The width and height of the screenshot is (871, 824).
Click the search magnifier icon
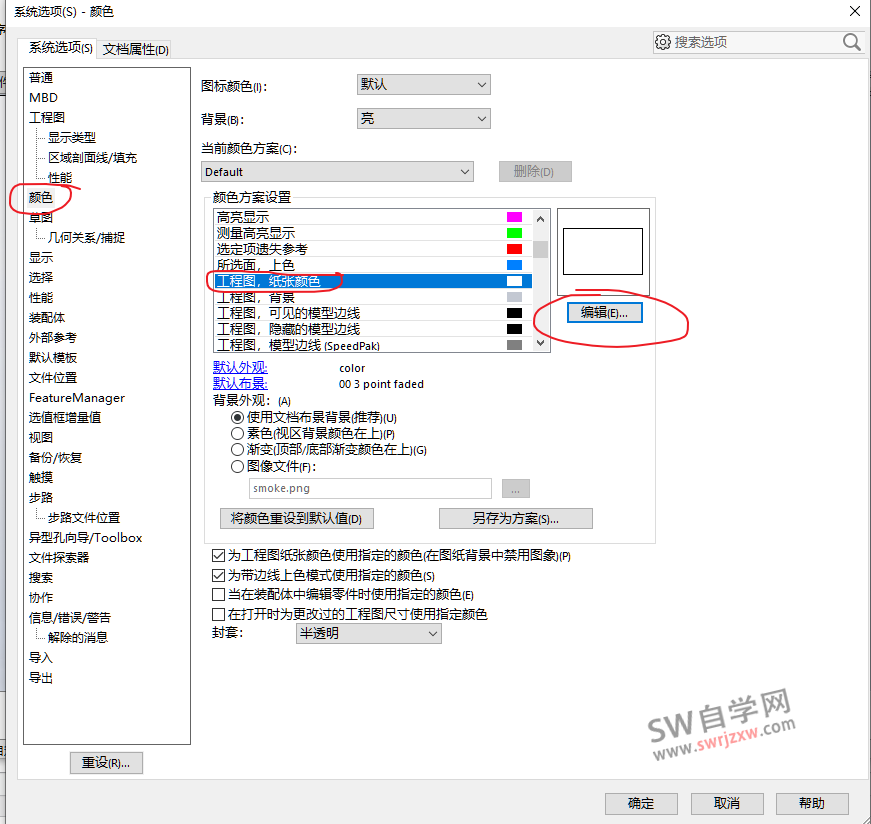[x=851, y=42]
